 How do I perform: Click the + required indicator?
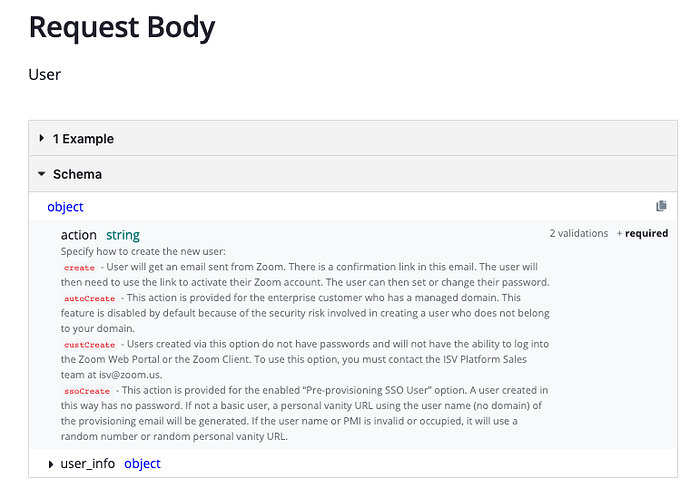(x=642, y=233)
